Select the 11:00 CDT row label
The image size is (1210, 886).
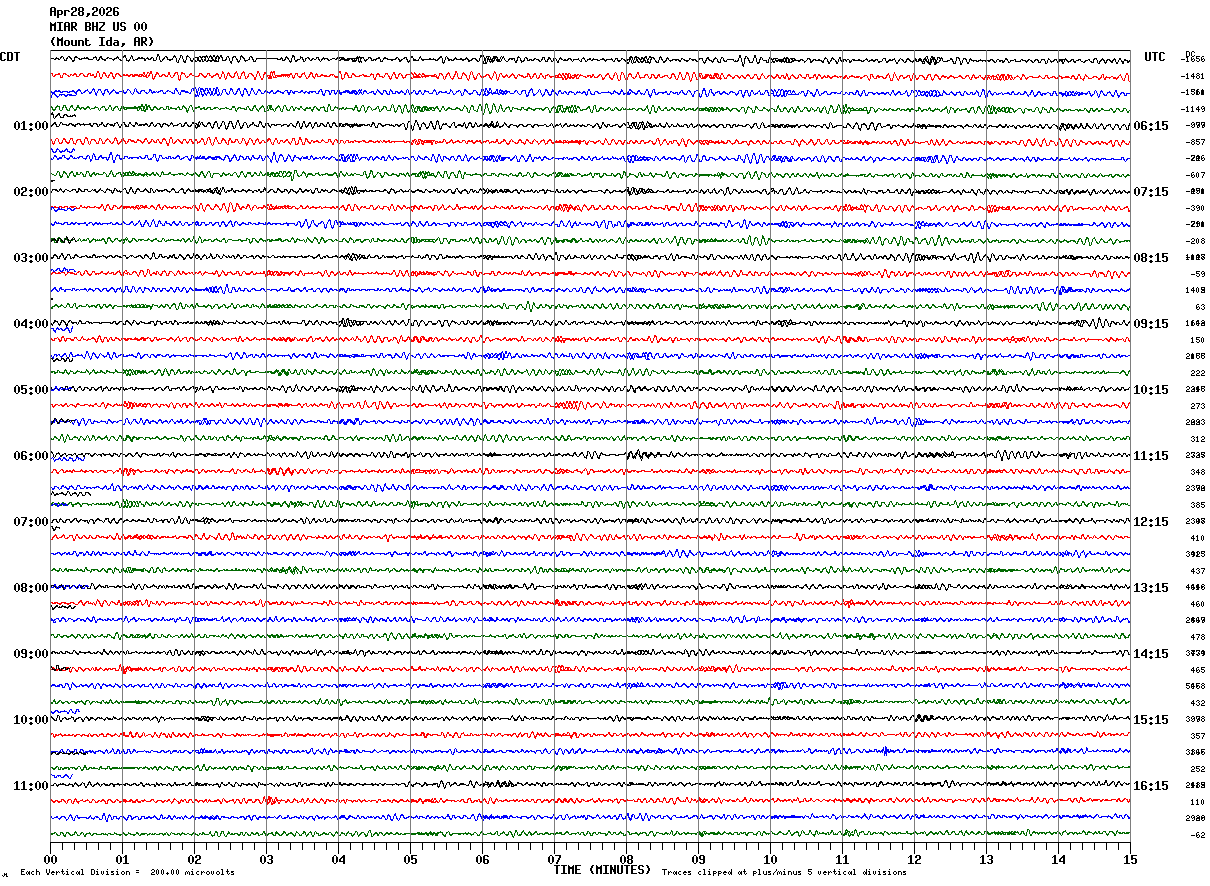[x=30, y=786]
